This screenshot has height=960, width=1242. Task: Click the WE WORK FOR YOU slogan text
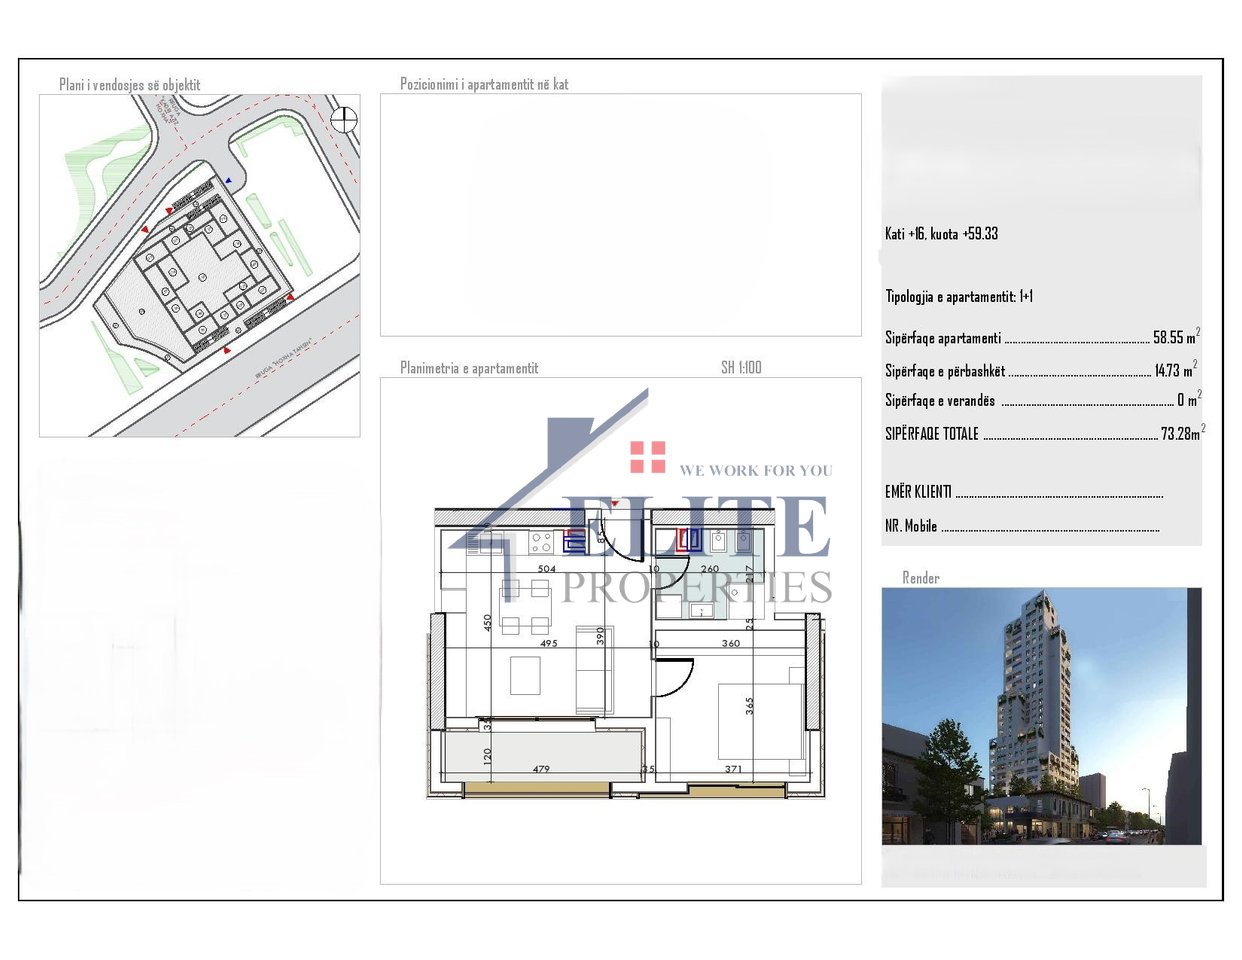click(756, 470)
